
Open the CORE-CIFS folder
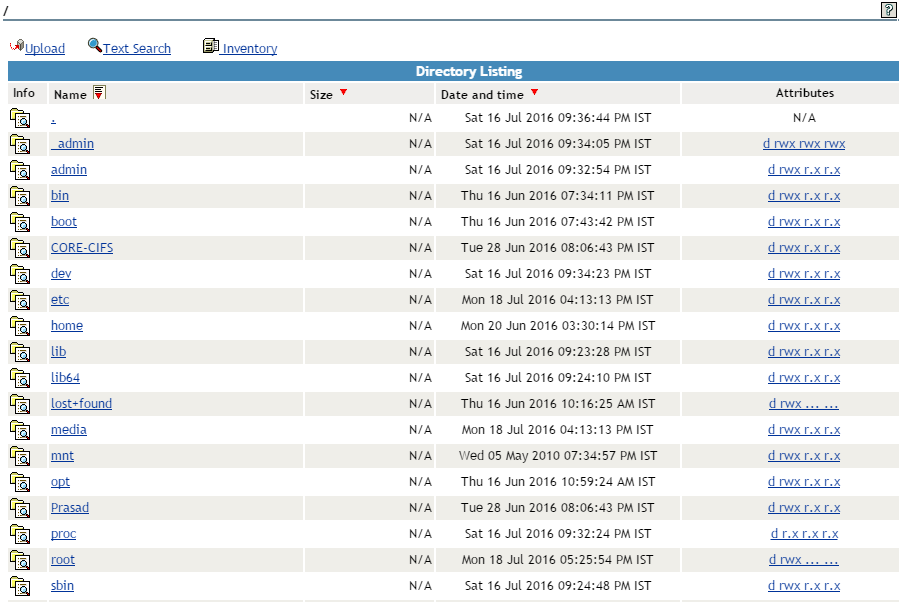point(81,248)
